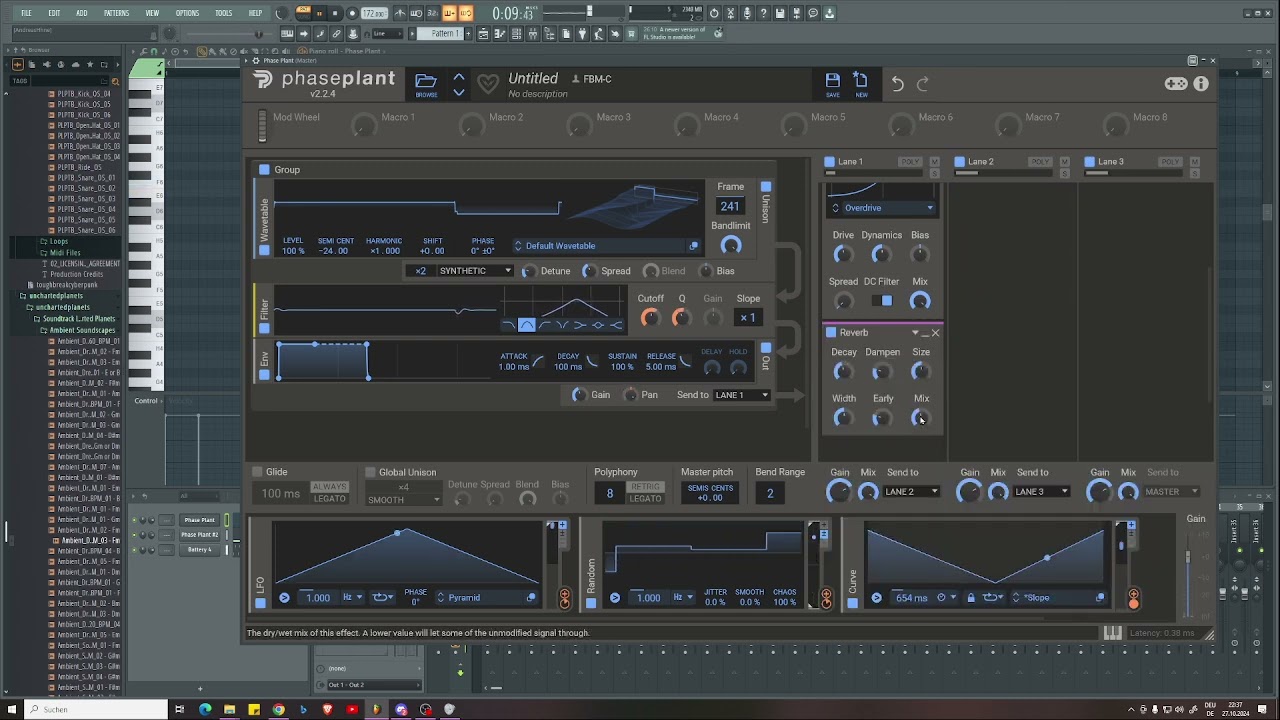Enable the Global Unison checkbox

pyautogui.click(x=370, y=472)
